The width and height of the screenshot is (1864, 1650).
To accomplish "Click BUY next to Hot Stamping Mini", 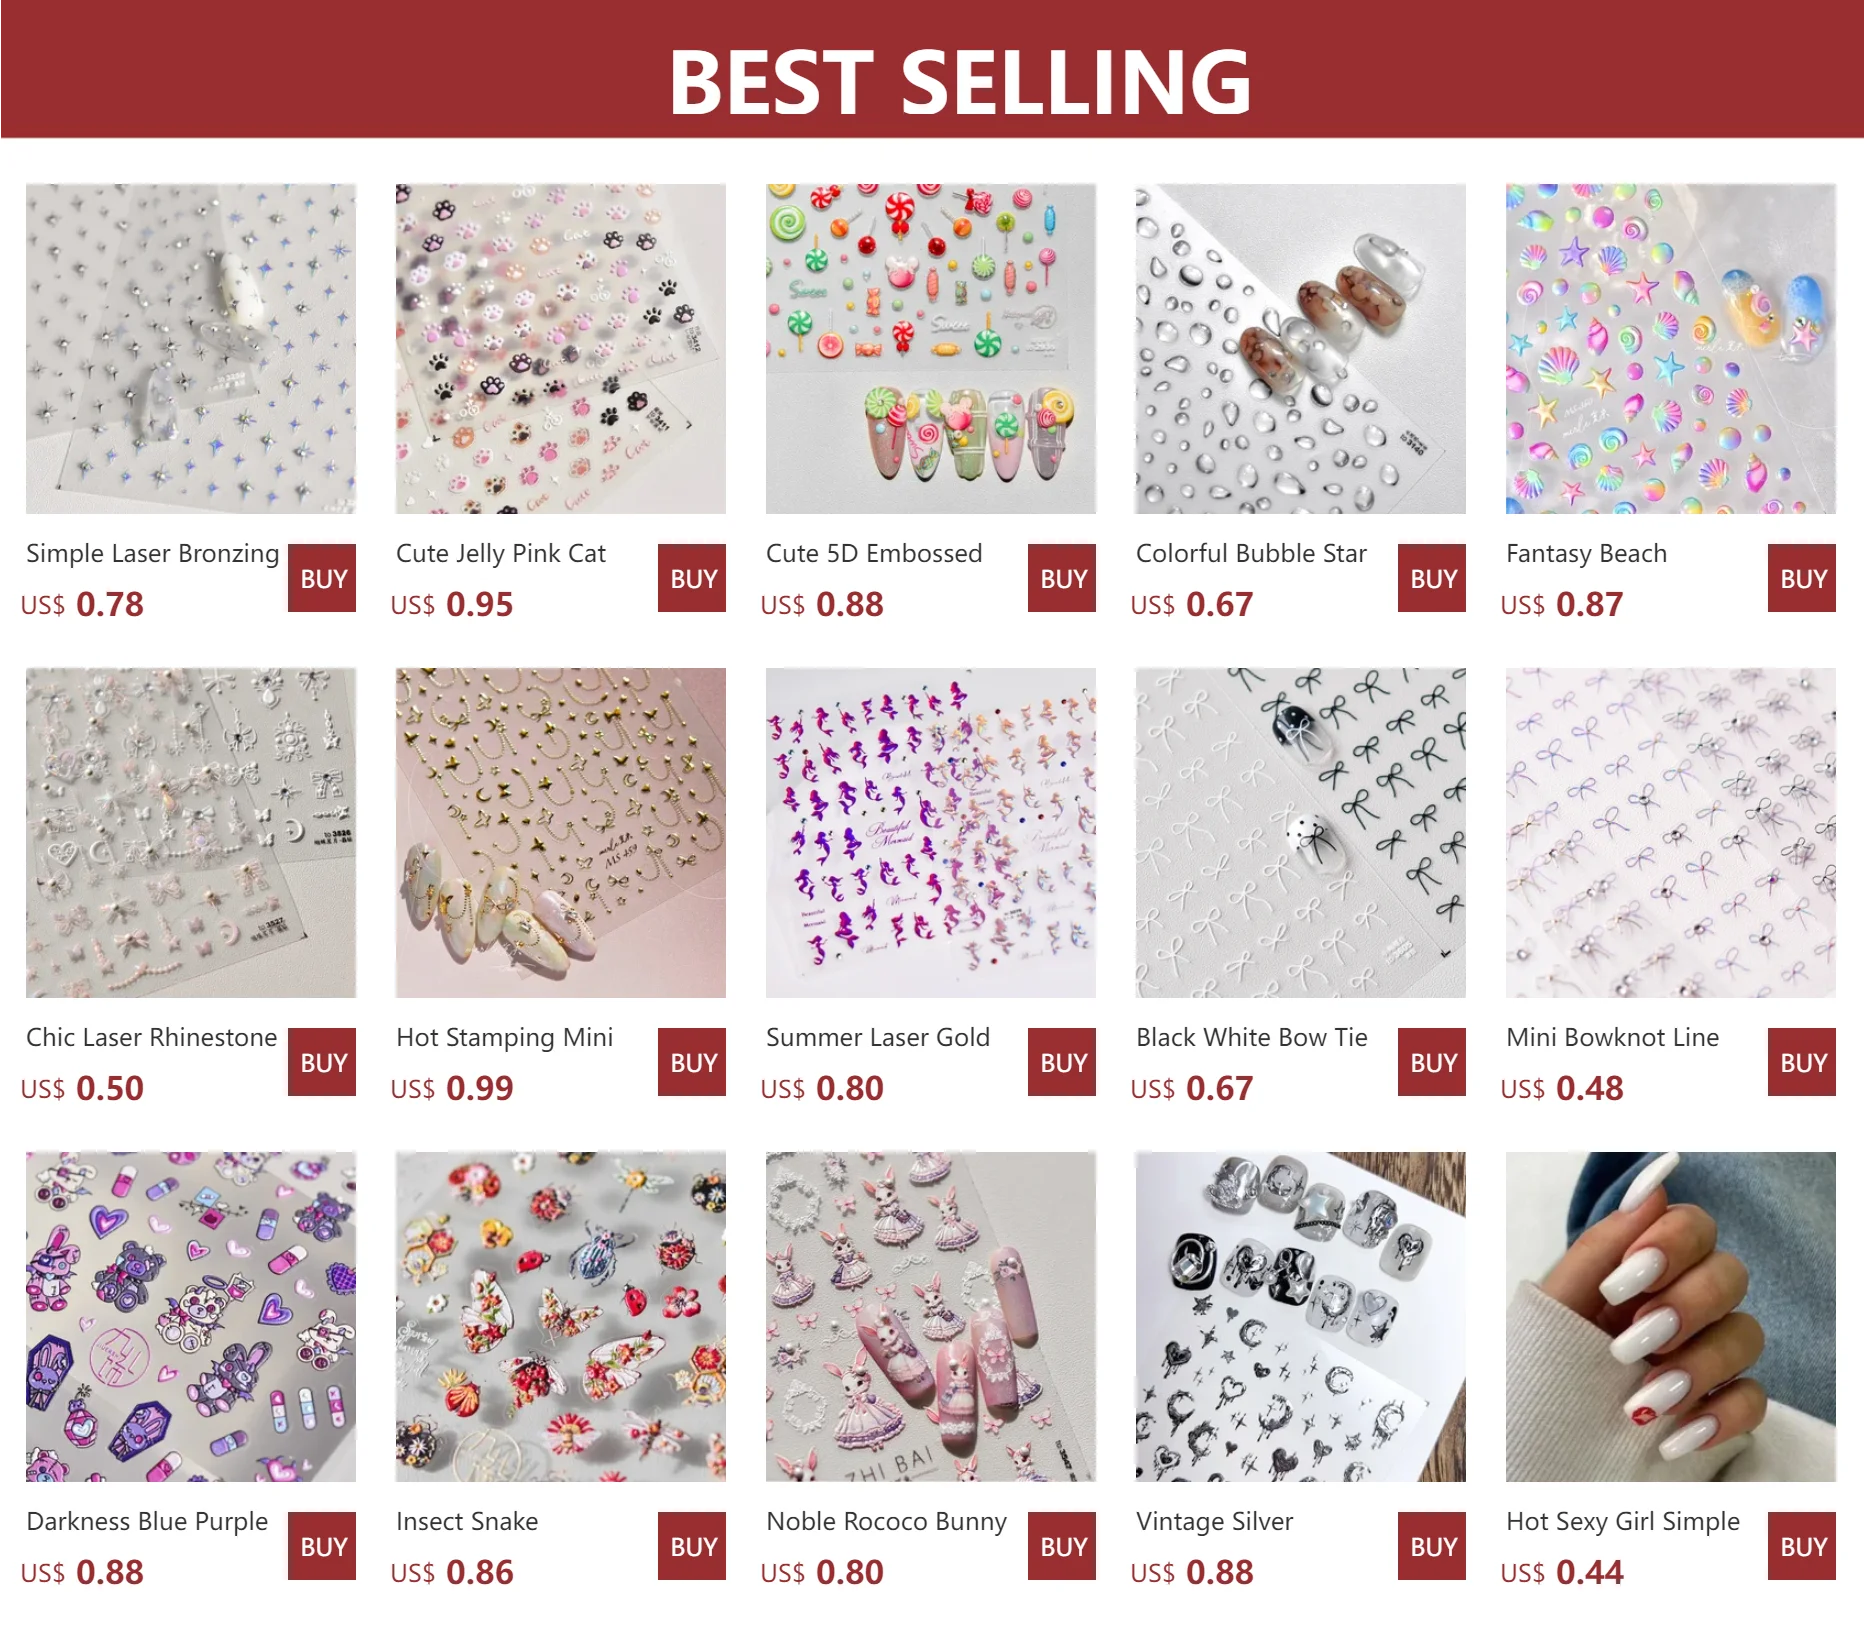I will click(x=692, y=1062).
